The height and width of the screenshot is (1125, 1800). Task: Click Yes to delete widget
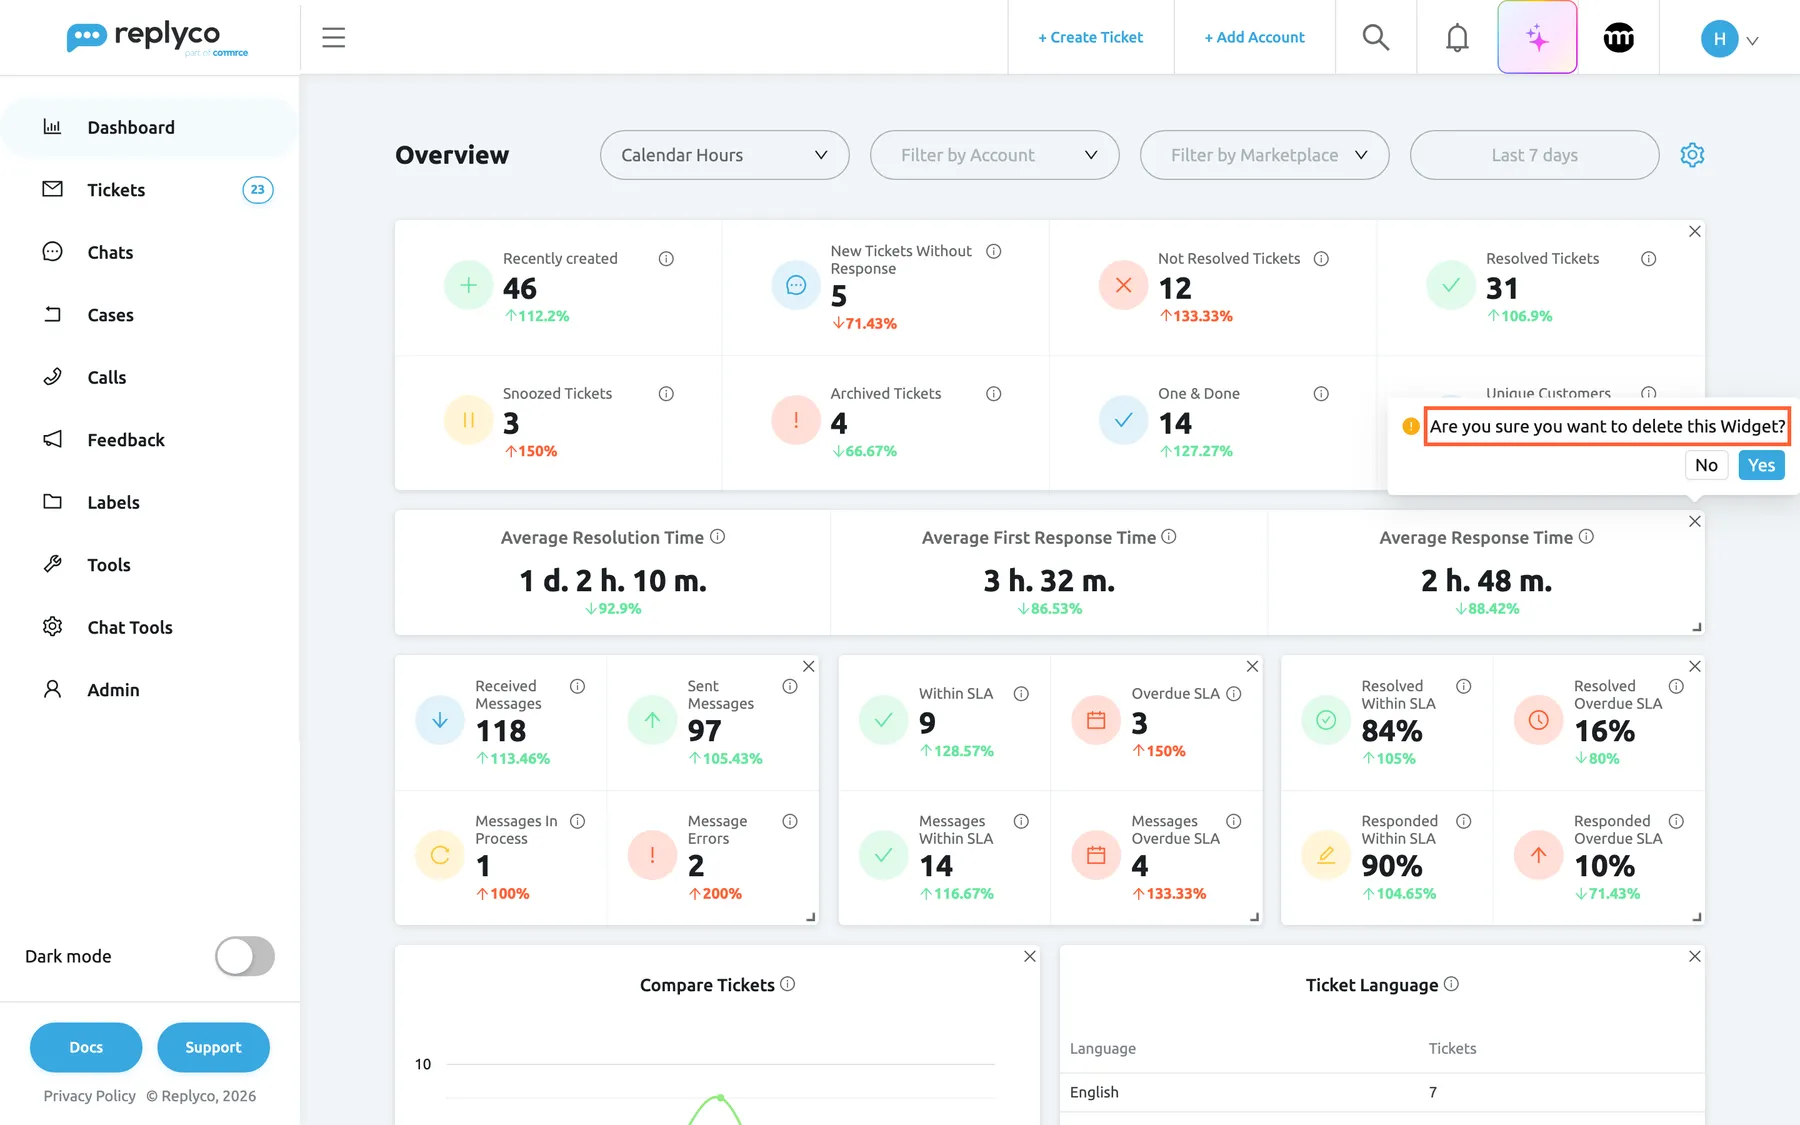[1761, 465]
